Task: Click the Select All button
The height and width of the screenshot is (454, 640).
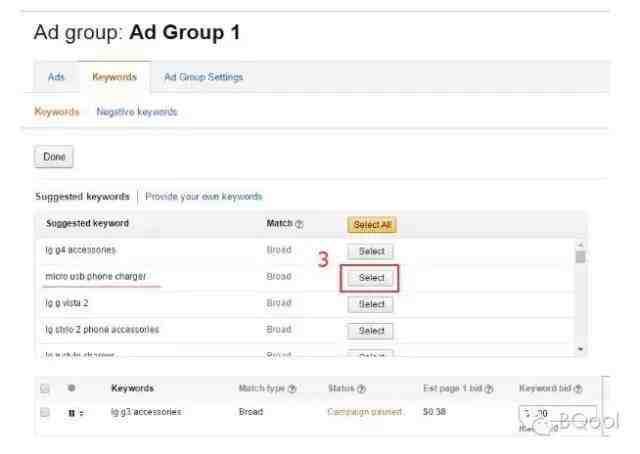Action: 372,225
